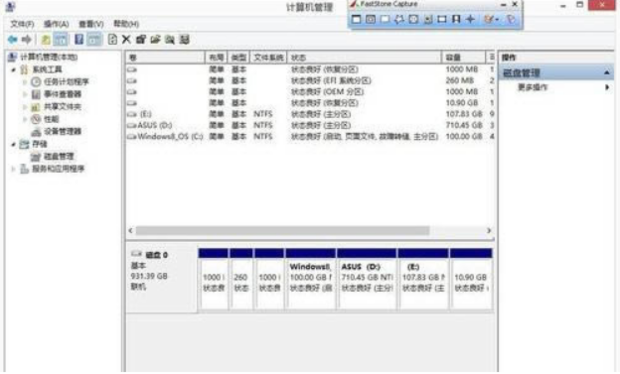Expand the 任务计划程序 node arrow
This screenshot has width=620, height=374.
25,82
